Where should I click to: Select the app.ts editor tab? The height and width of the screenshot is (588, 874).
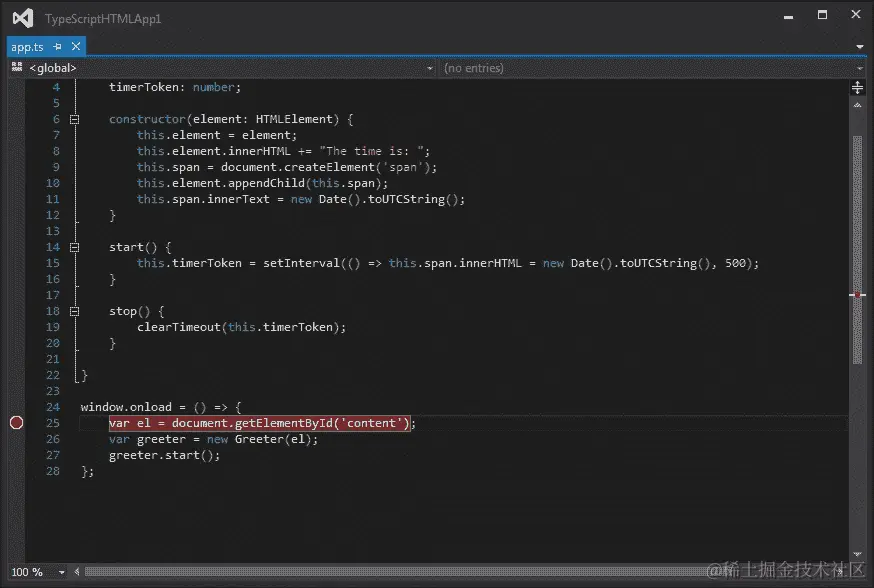click(26, 46)
